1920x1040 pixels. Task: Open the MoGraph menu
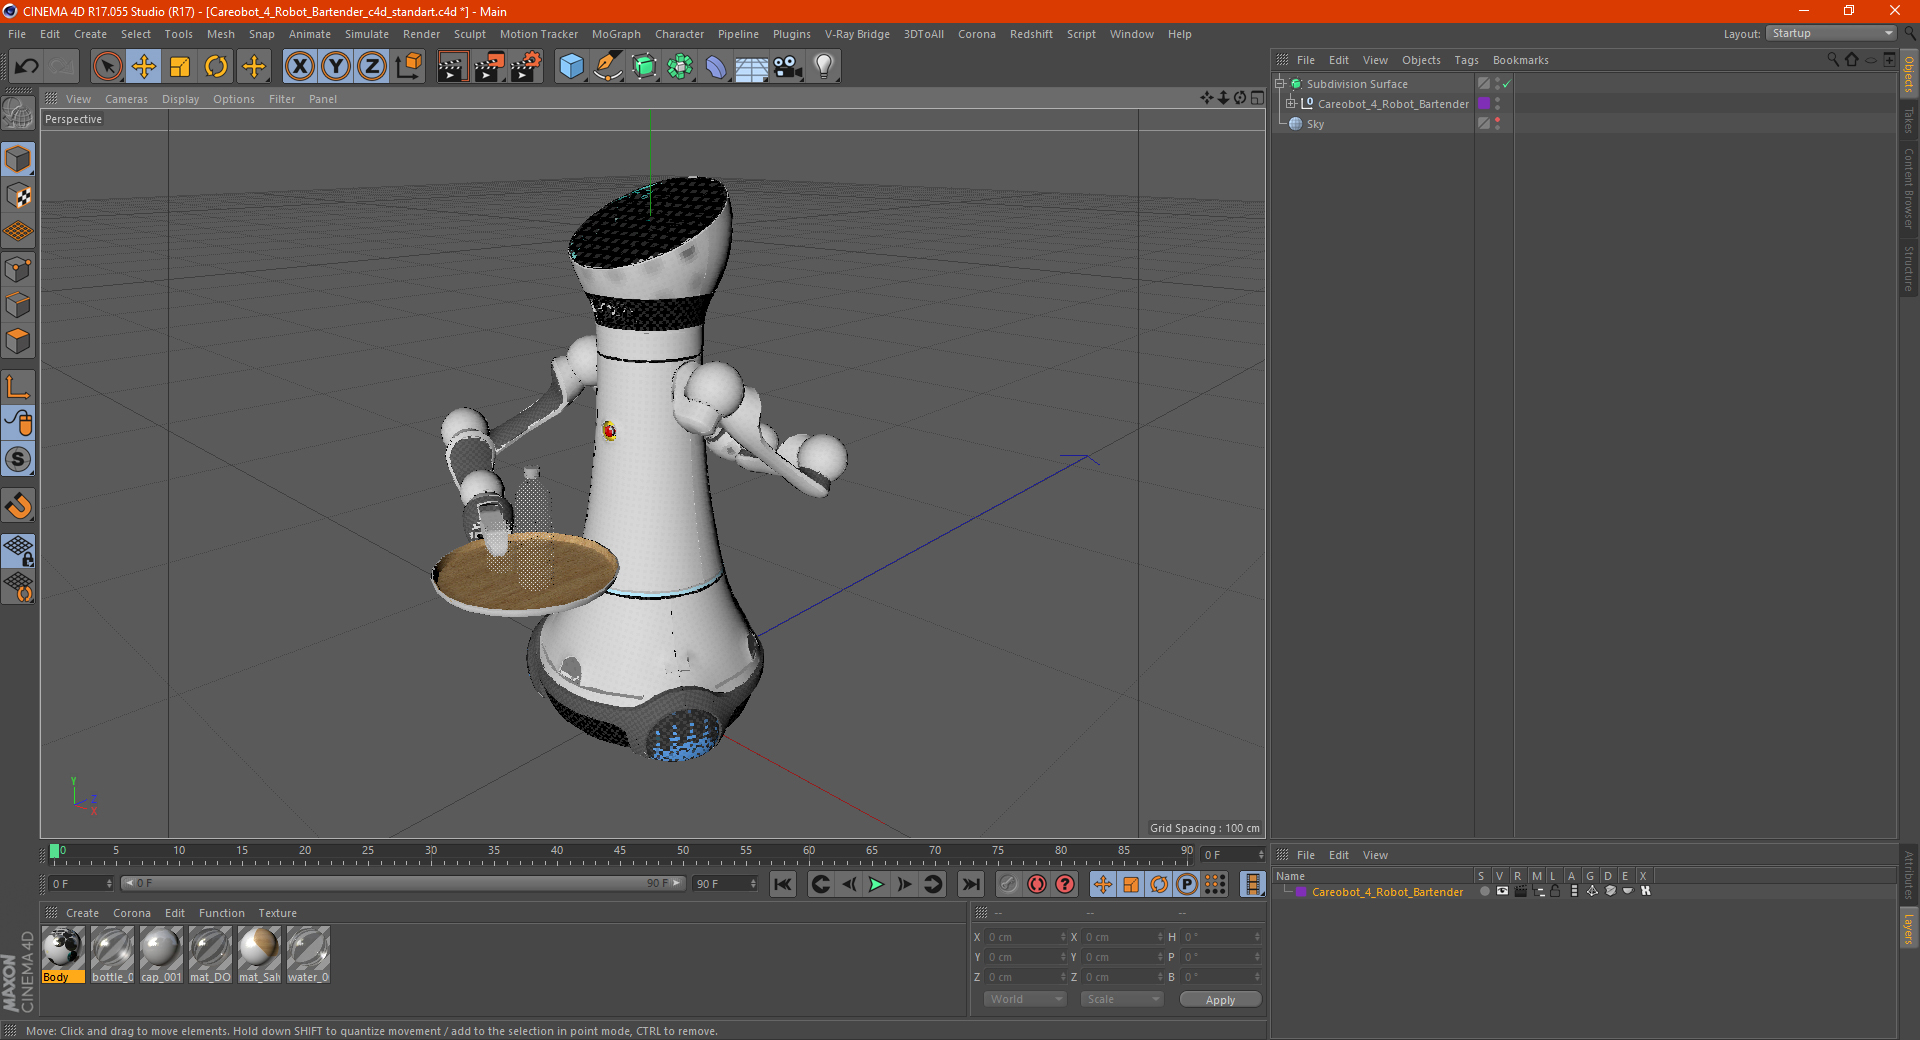[616, 34]
